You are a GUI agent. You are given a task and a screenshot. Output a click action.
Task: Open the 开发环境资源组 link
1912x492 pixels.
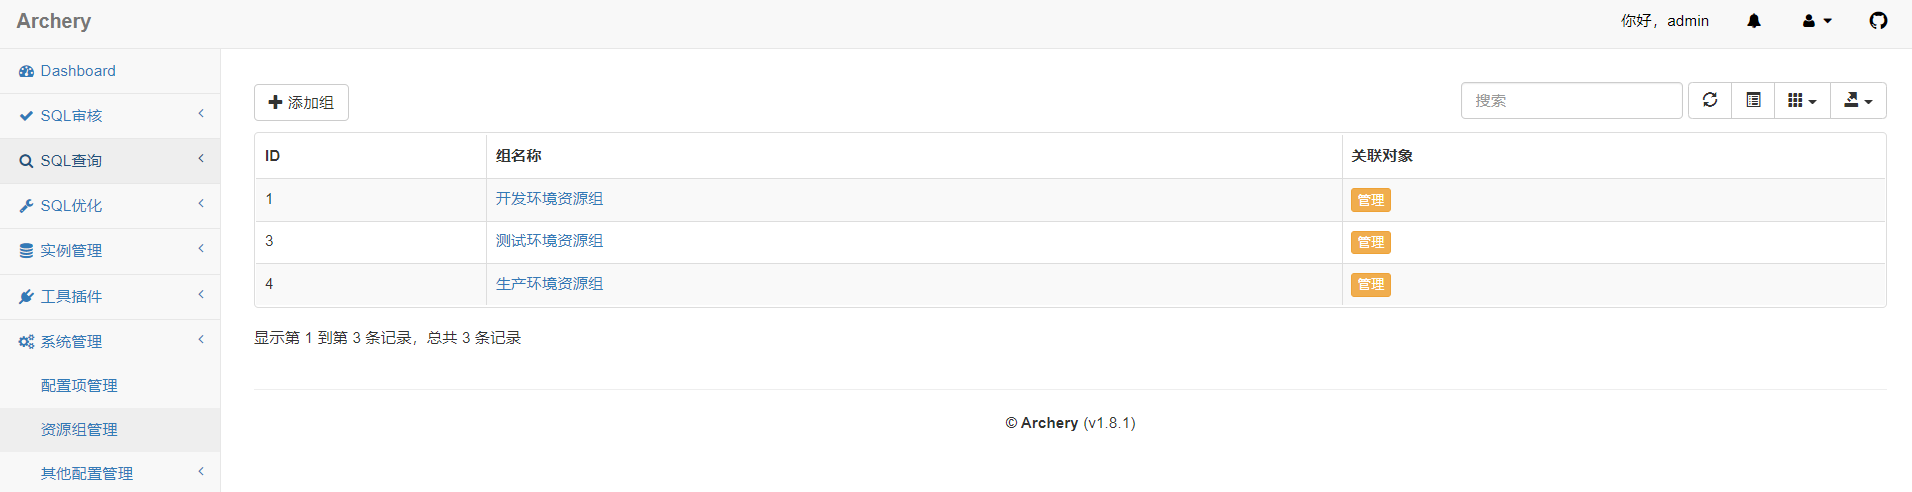pos(549,199)
